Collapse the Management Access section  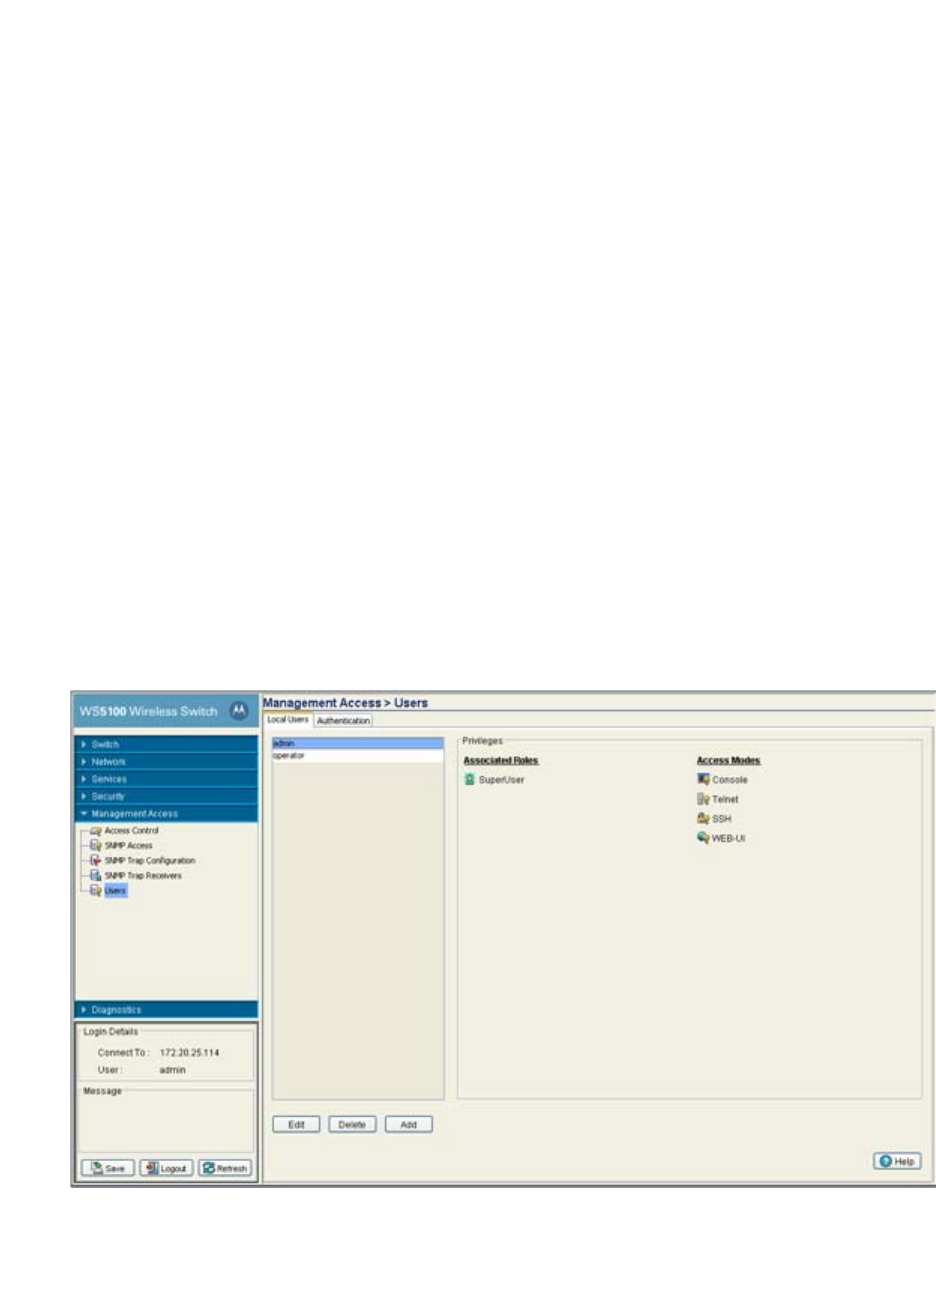coord(166,814)
